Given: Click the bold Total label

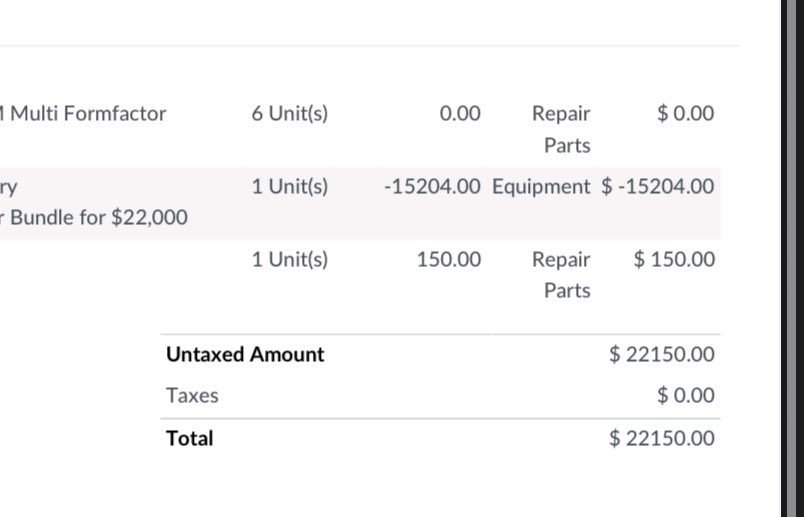Looking at the screenshot, I should [x=190, y=439].
